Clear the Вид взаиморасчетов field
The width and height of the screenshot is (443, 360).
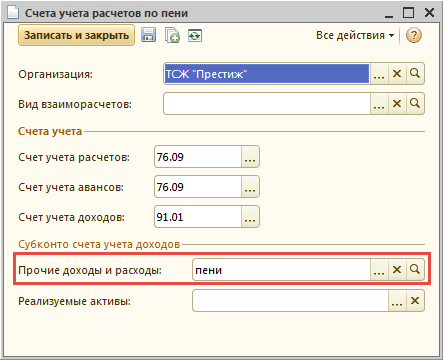tap(397, 104)
